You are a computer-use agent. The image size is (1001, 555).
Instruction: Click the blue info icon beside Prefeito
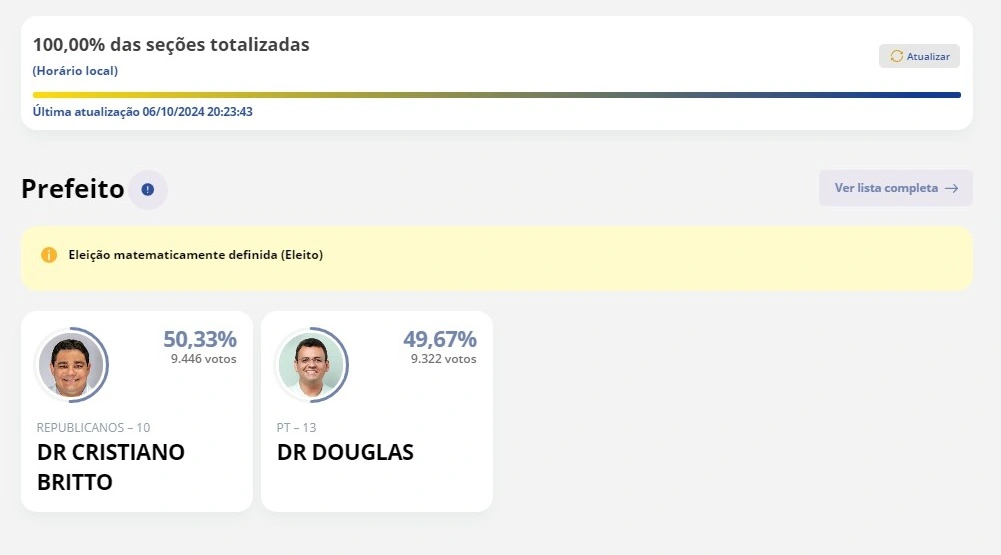pyautogui.click(x=148, y=189)
